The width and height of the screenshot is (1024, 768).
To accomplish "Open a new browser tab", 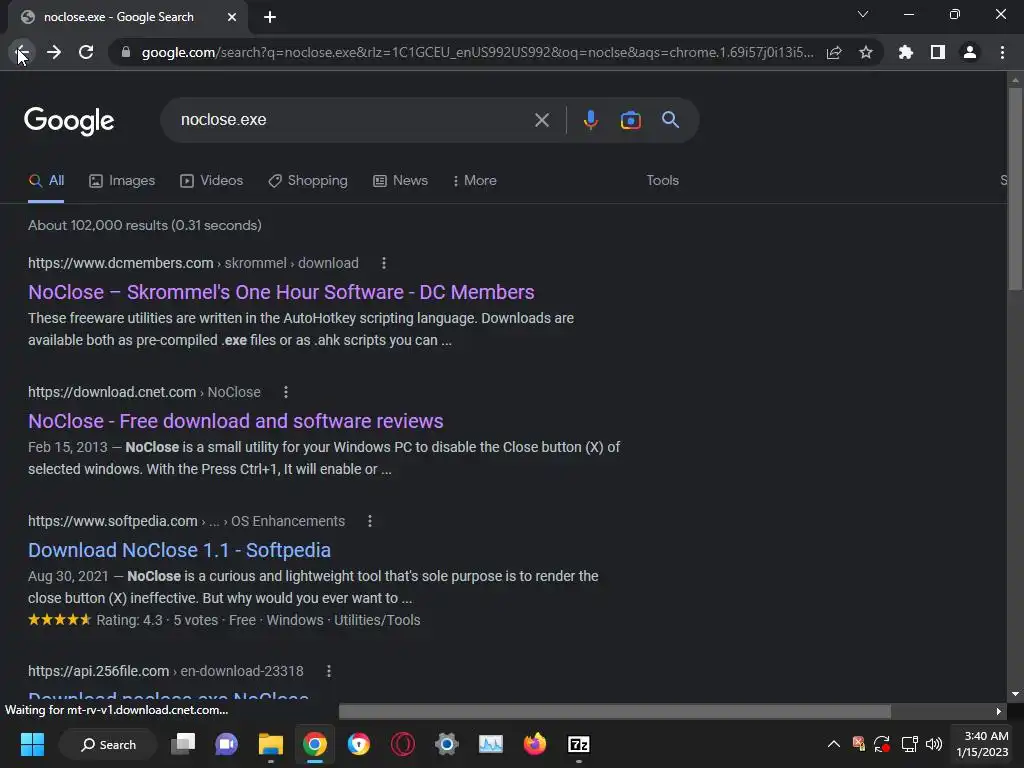I will 270,17.
